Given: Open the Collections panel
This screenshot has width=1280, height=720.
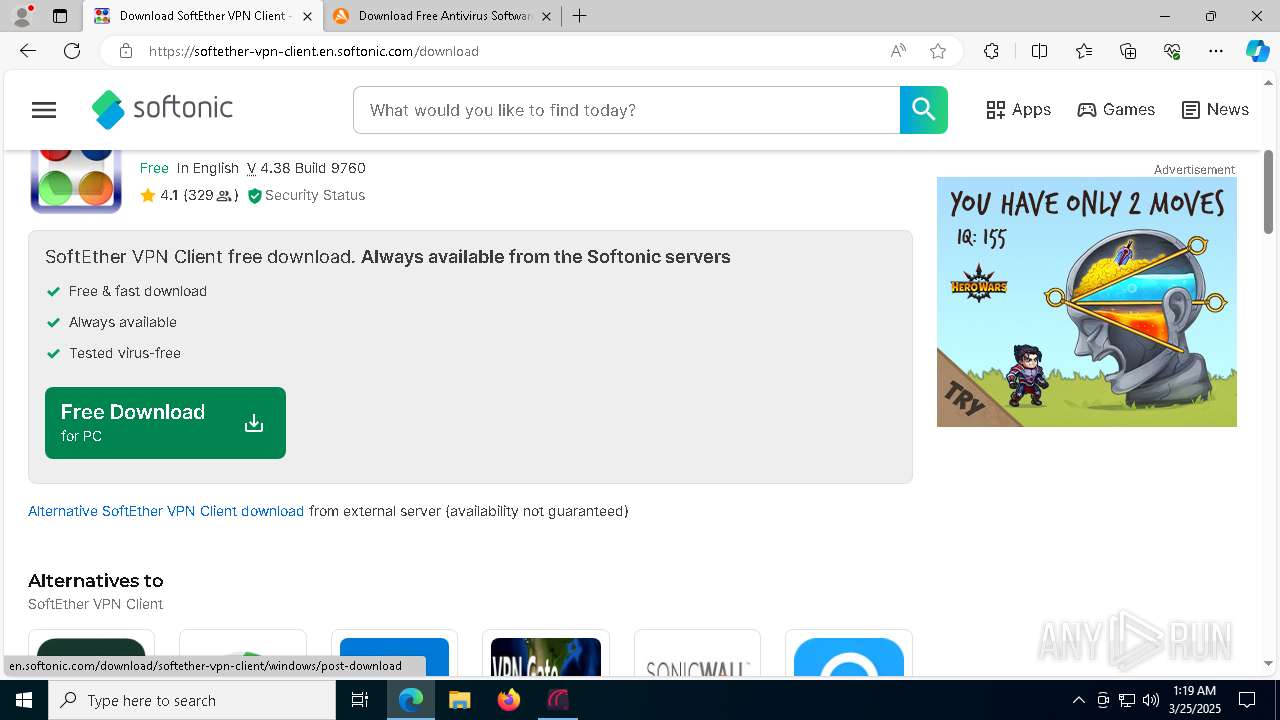Looking at the screenshot, I should pyautogui.click(x=1128, y=51).
